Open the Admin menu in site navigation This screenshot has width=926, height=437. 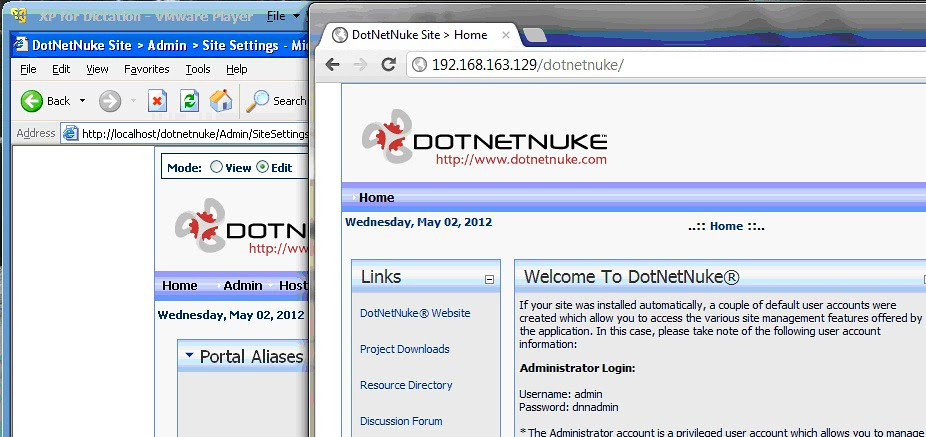click(x=243, y=286)
